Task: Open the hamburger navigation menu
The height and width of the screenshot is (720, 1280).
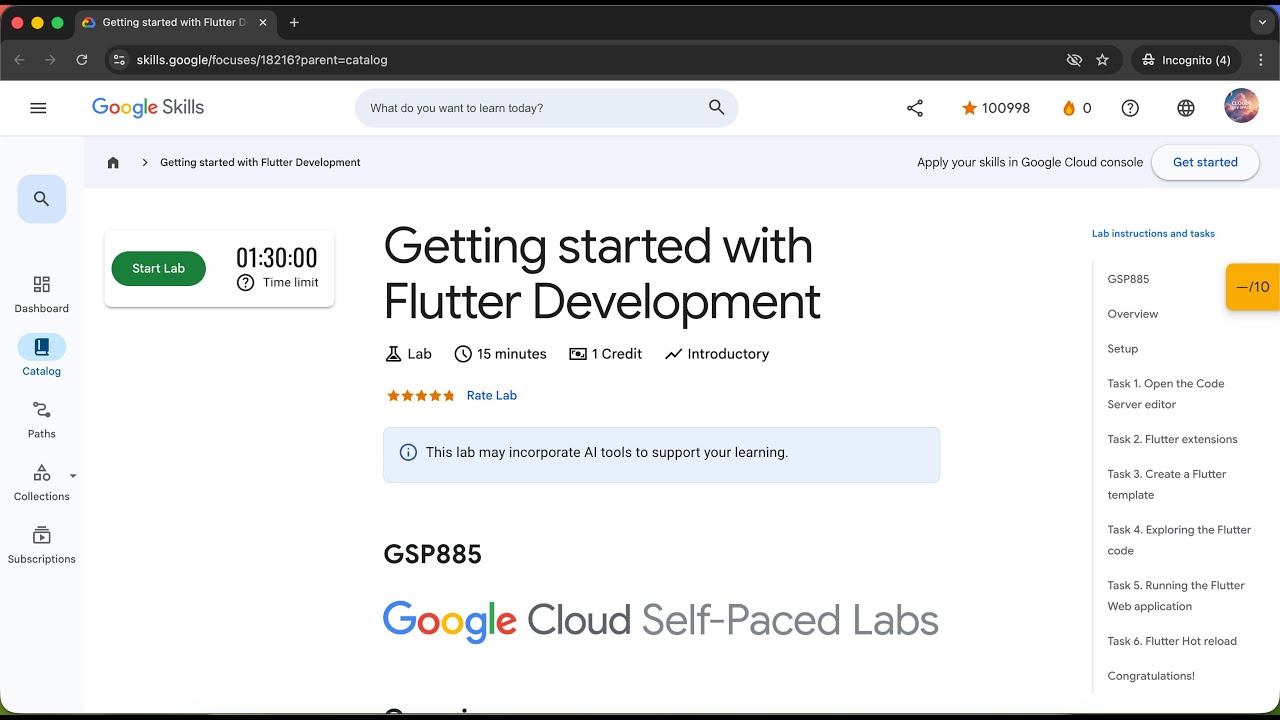Action: click(x=38, y=108)
